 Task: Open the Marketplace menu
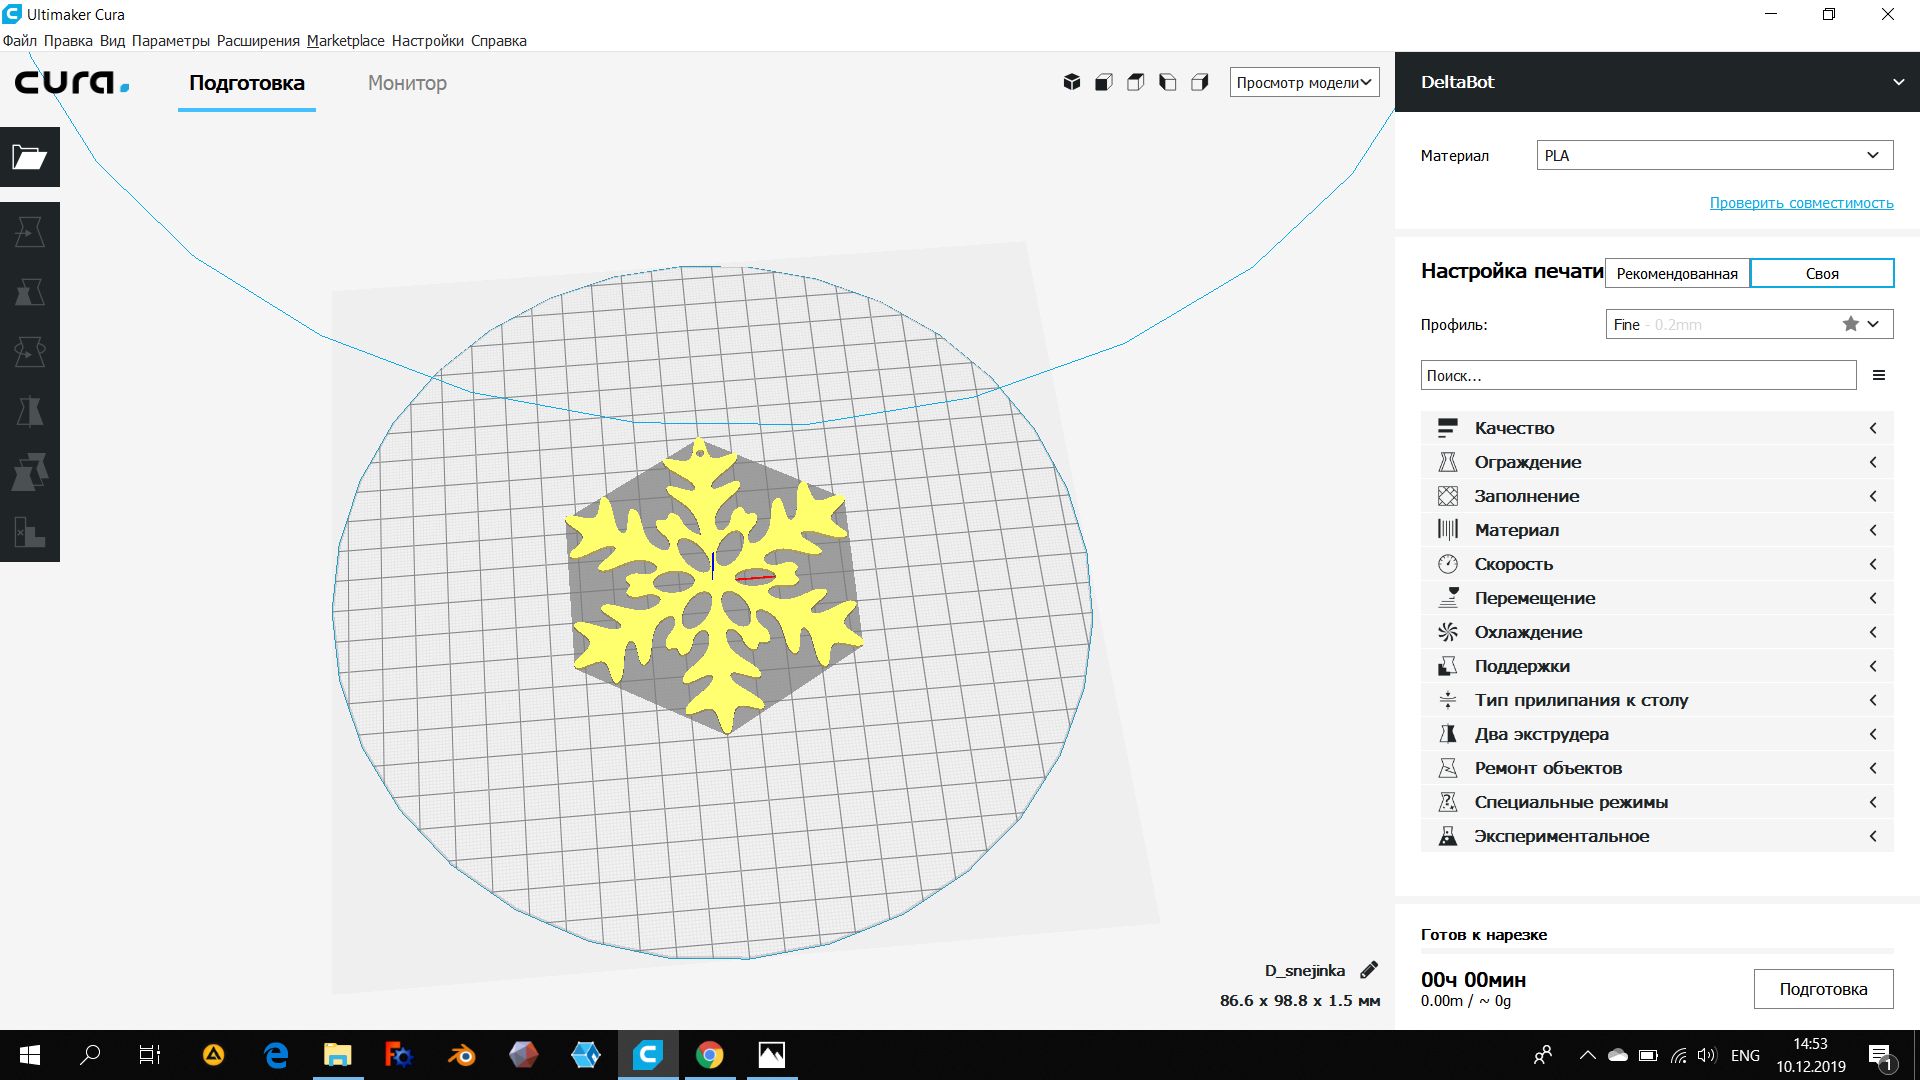[346, 41]
